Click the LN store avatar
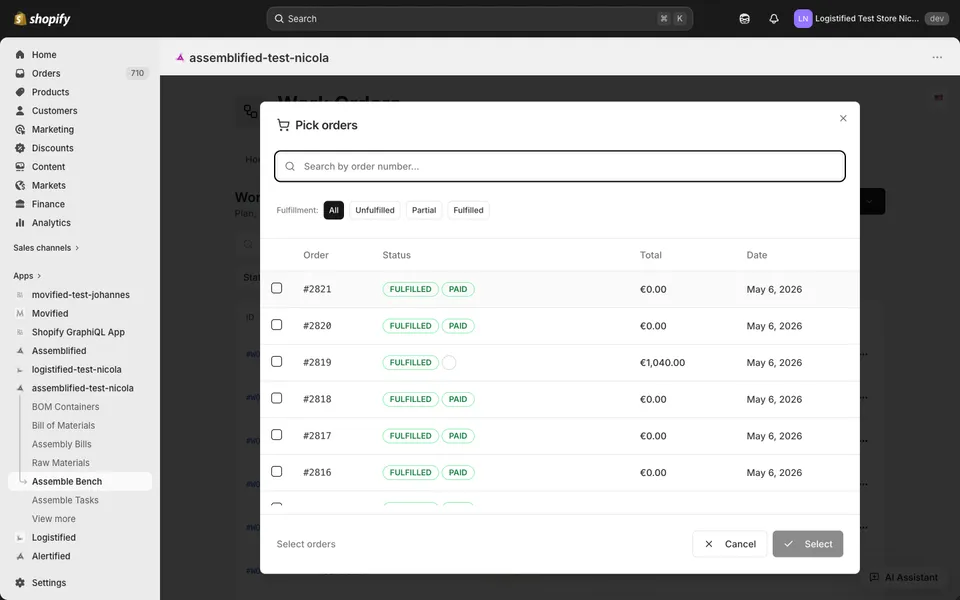The height and width of the screenshot is (600, 960). click(x=803, y=18)
